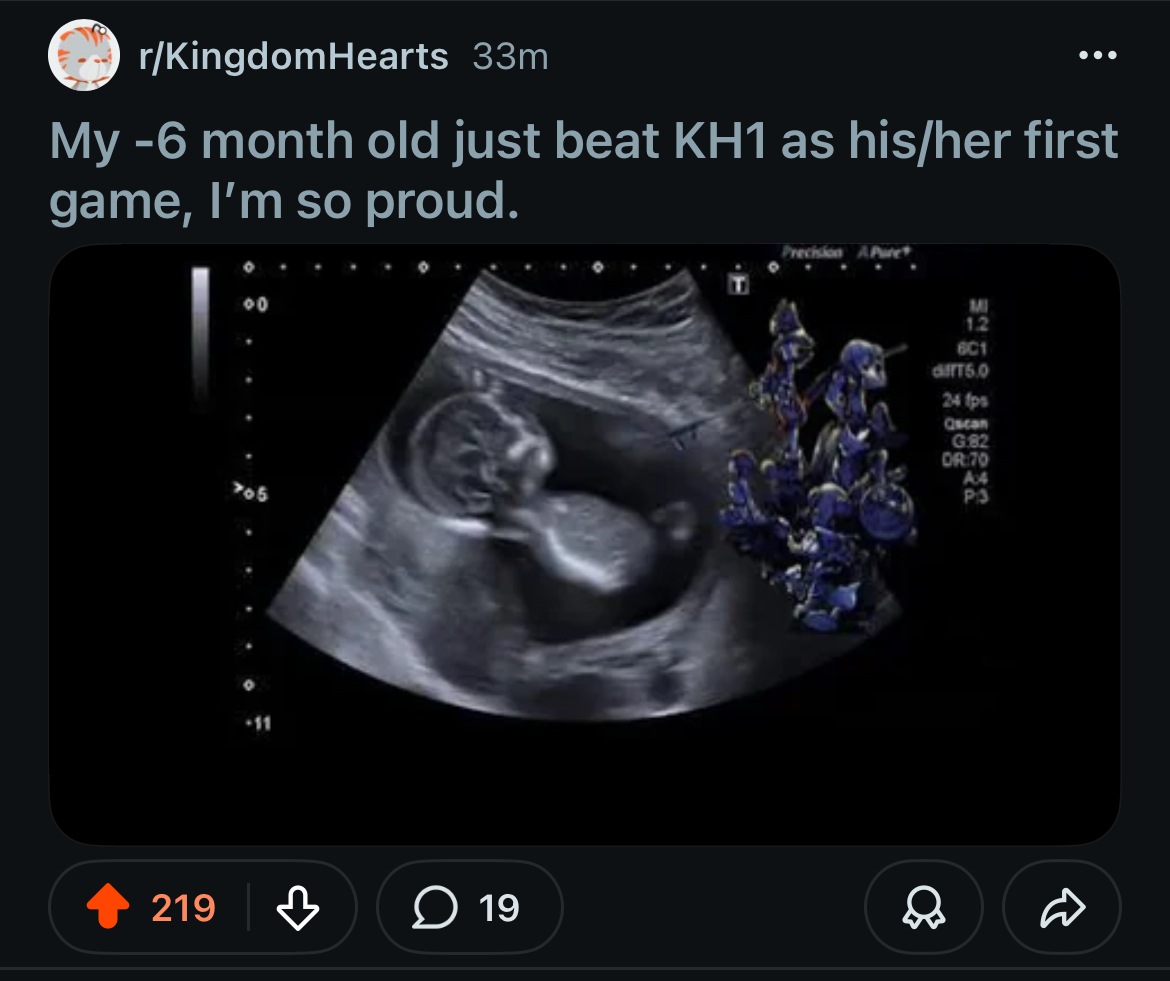Click the "24 fps" scan readout text
Viewport: 1170px width, 981px height.
coord(963,400)
